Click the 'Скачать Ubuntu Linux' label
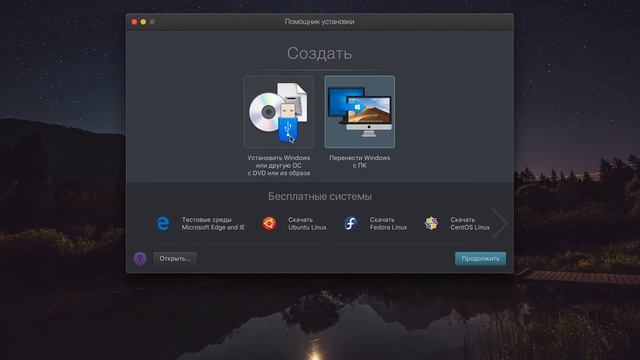 [x=307, y=224]
